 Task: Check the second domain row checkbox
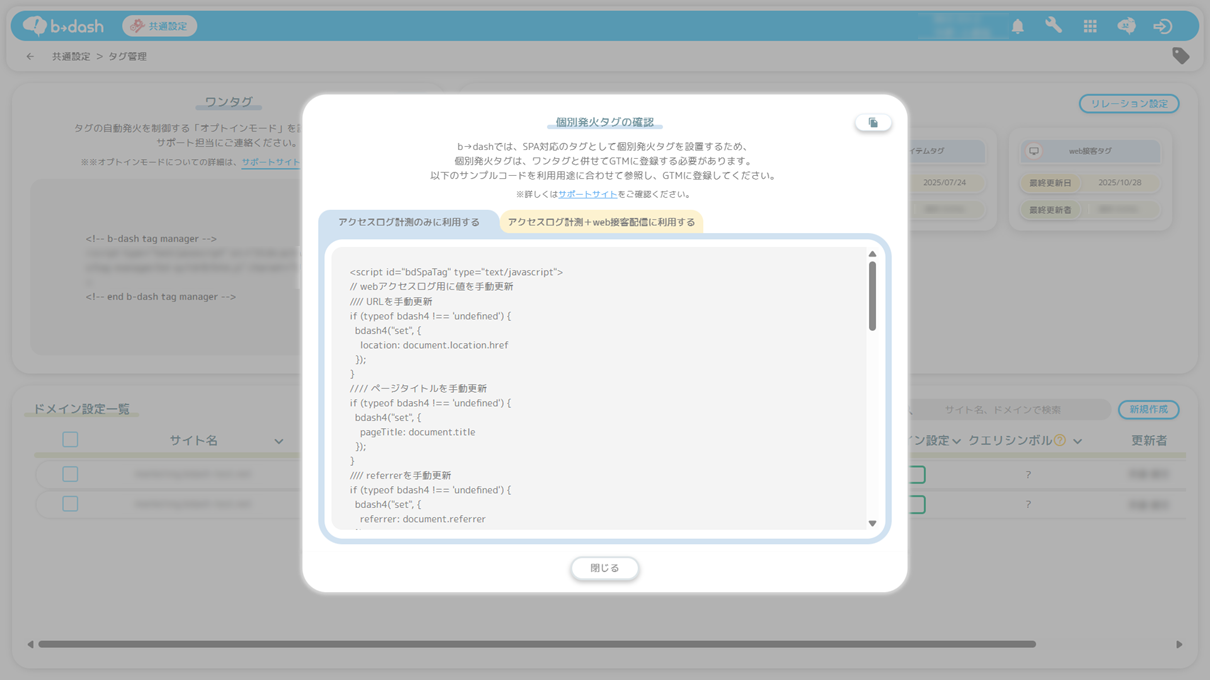(x=70, y=504)
